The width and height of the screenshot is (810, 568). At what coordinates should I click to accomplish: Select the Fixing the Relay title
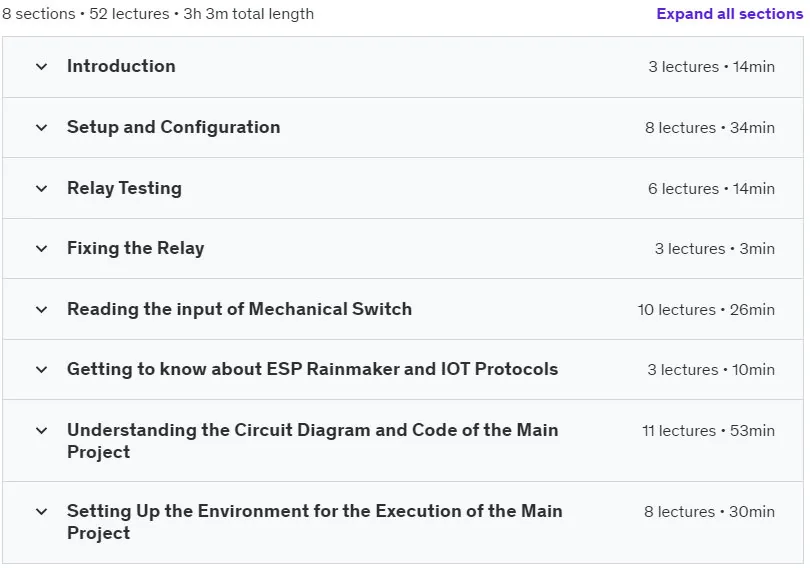[136, 248]
